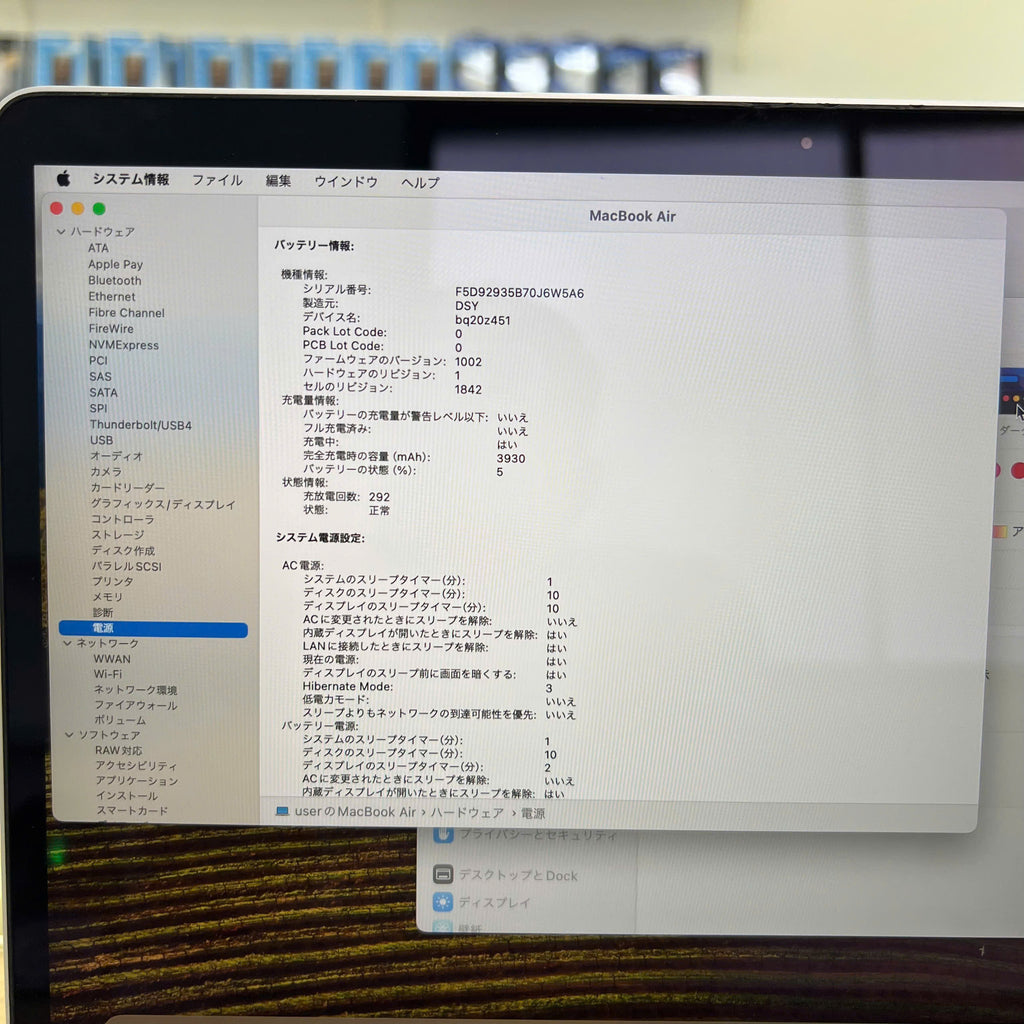This screenshot has width=1024, height=1024.
Task: Select アプリケーション in sidebar
Action: (x=137, y=780)
